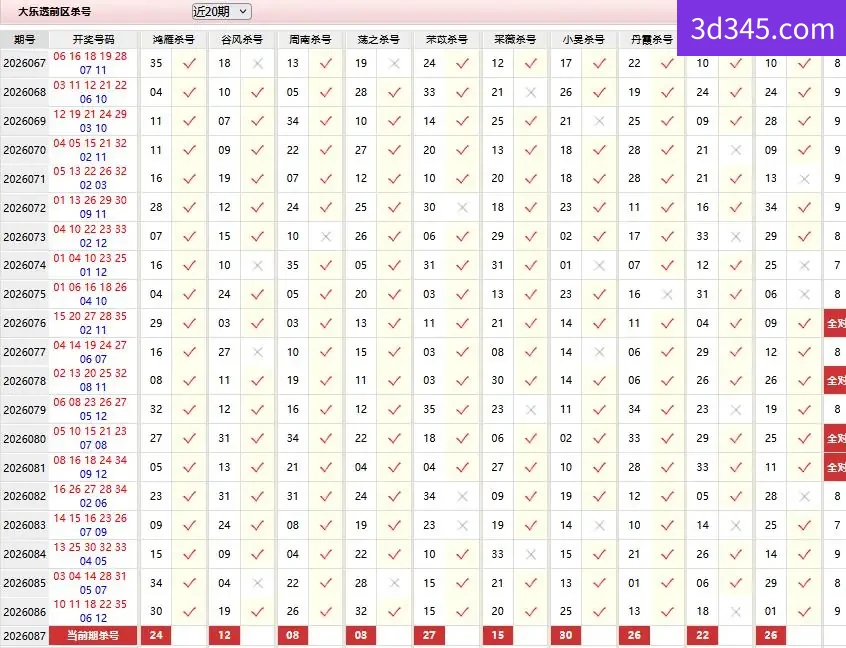Viewport: 846px width, 648px height.
Task: Select the 鸿雁杀号 column header
Action: click(x=173, y=39)
